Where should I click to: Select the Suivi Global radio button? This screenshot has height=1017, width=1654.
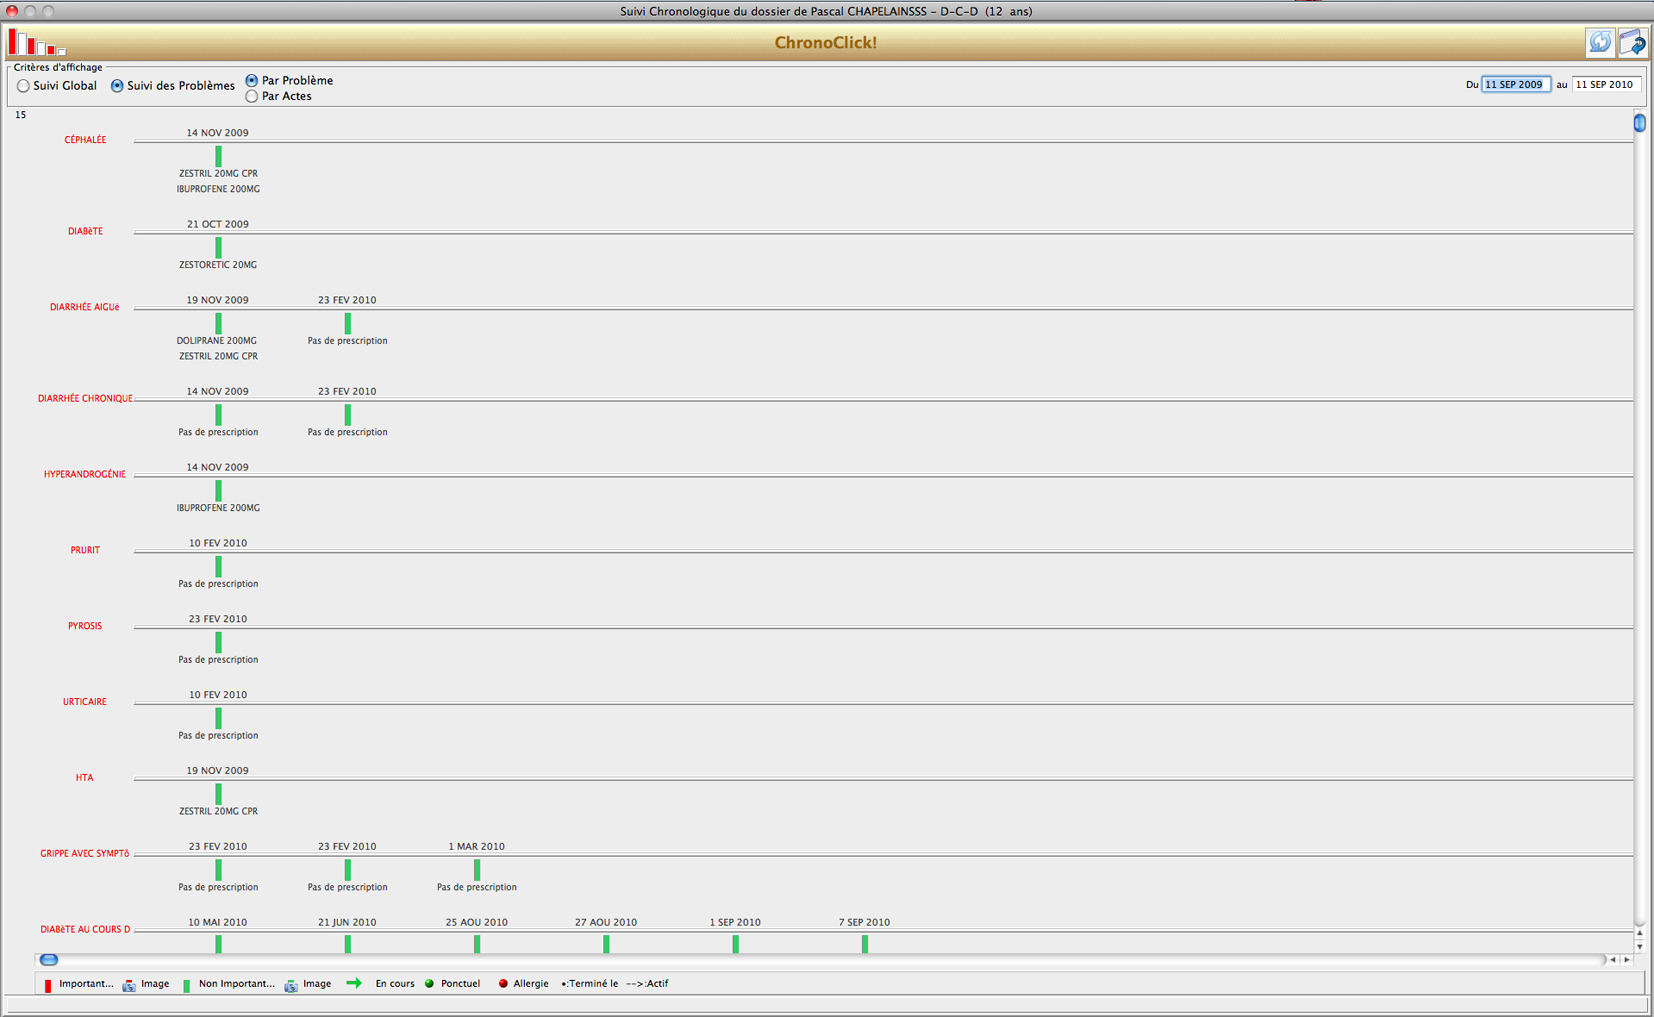[23, 86]
